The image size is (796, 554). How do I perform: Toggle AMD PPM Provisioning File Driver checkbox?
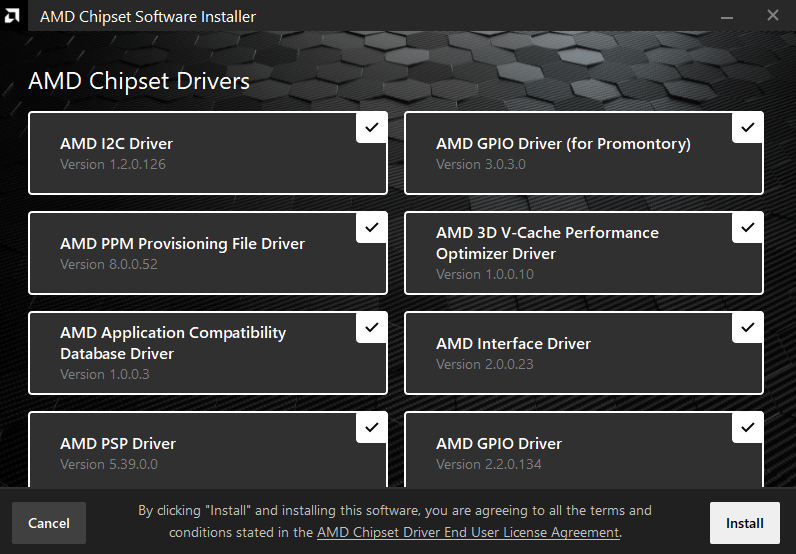(x=372, y=228)
